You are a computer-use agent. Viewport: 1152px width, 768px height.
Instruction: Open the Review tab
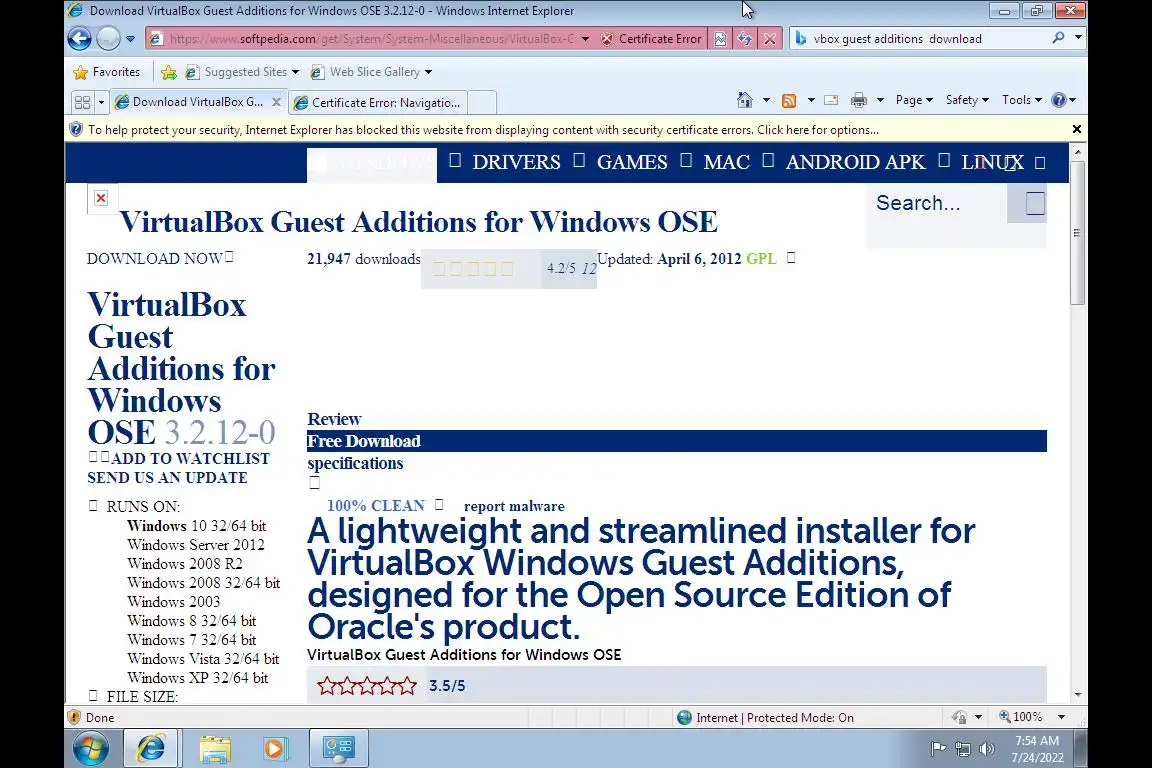(334, 419)
